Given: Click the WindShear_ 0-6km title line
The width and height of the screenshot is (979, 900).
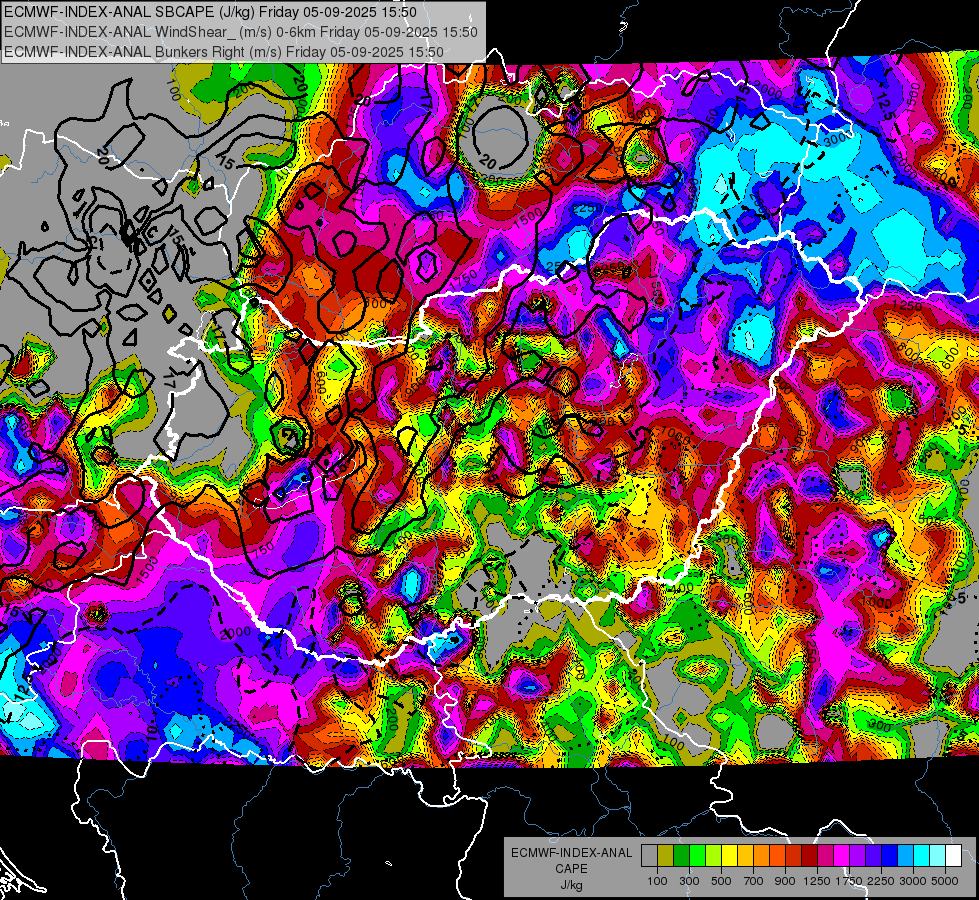Looking at the screenshot, I should [x=240, y=32].
